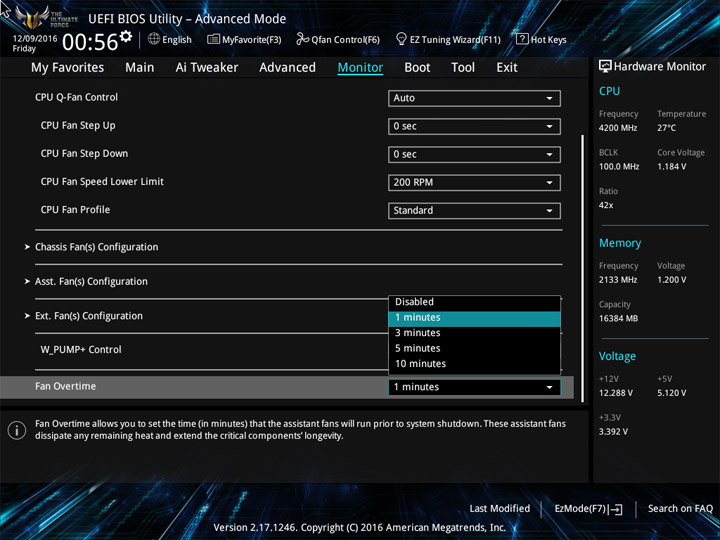
Task: Open the Ai Tweaker tab
Action: (207, 68)
